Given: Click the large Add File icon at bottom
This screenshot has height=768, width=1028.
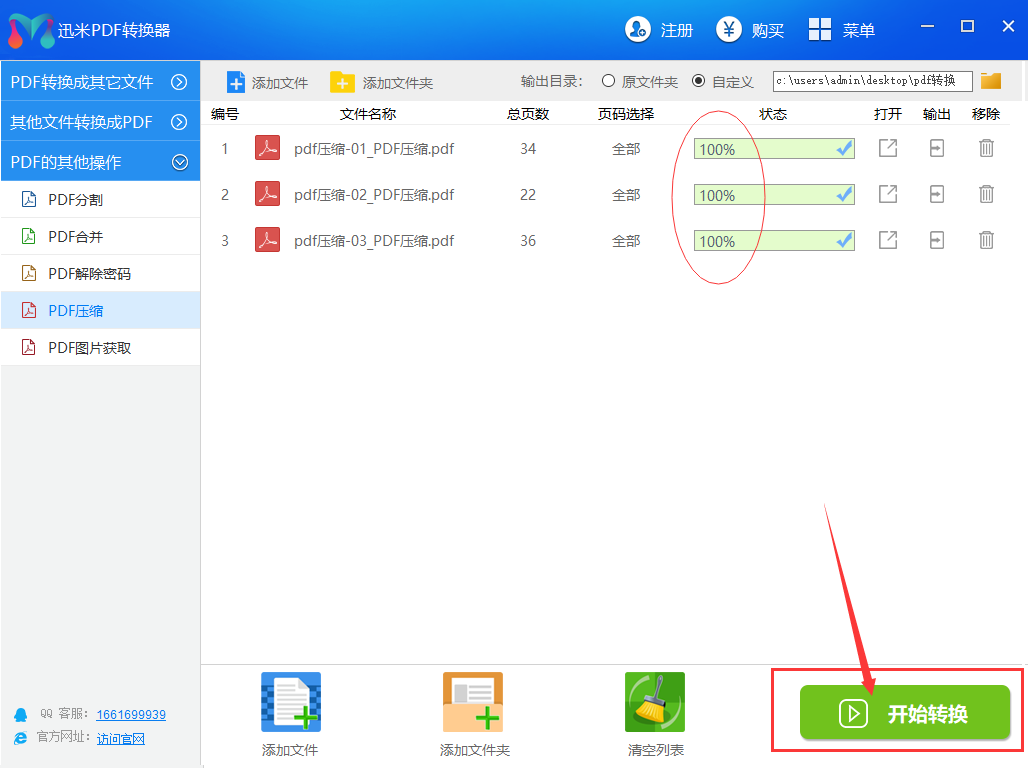Looking at the screenshot, I should [x=290, y=704].
